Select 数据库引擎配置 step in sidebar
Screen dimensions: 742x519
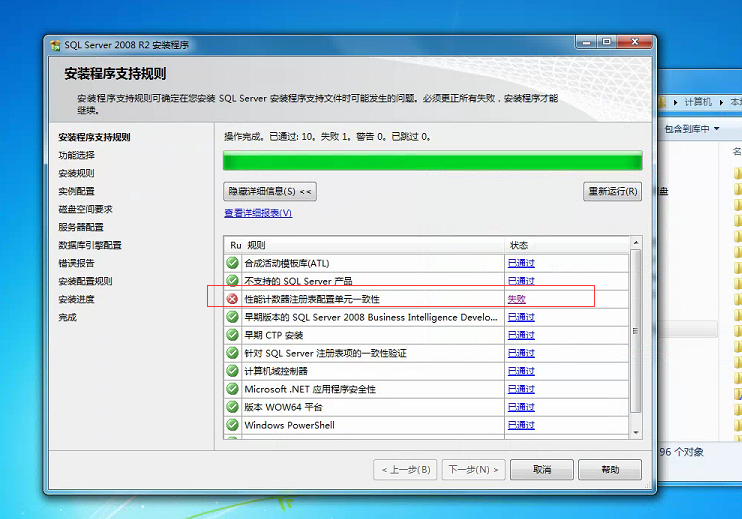[x=90, y=245]
